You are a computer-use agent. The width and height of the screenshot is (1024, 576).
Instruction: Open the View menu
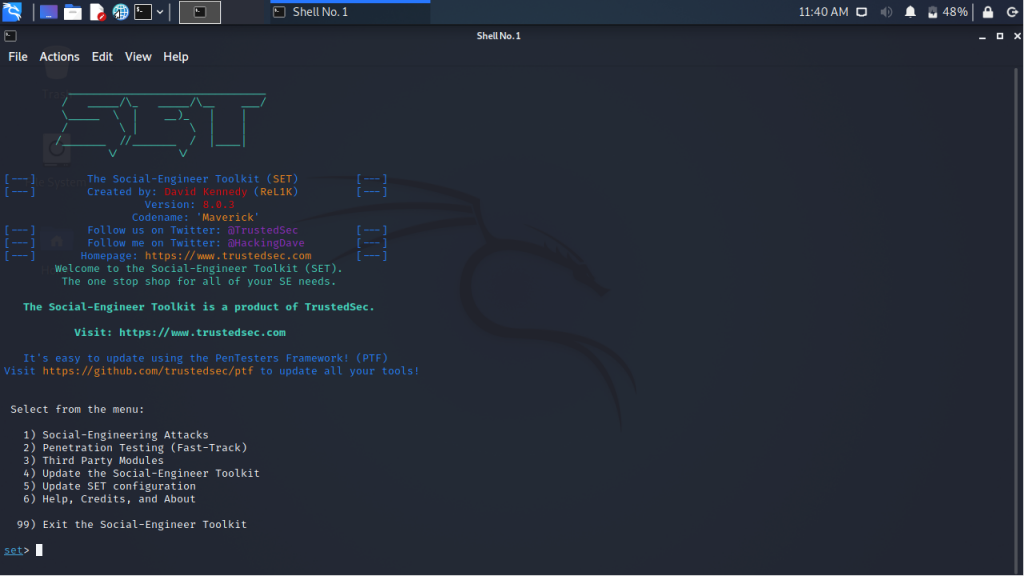[138, 57]
